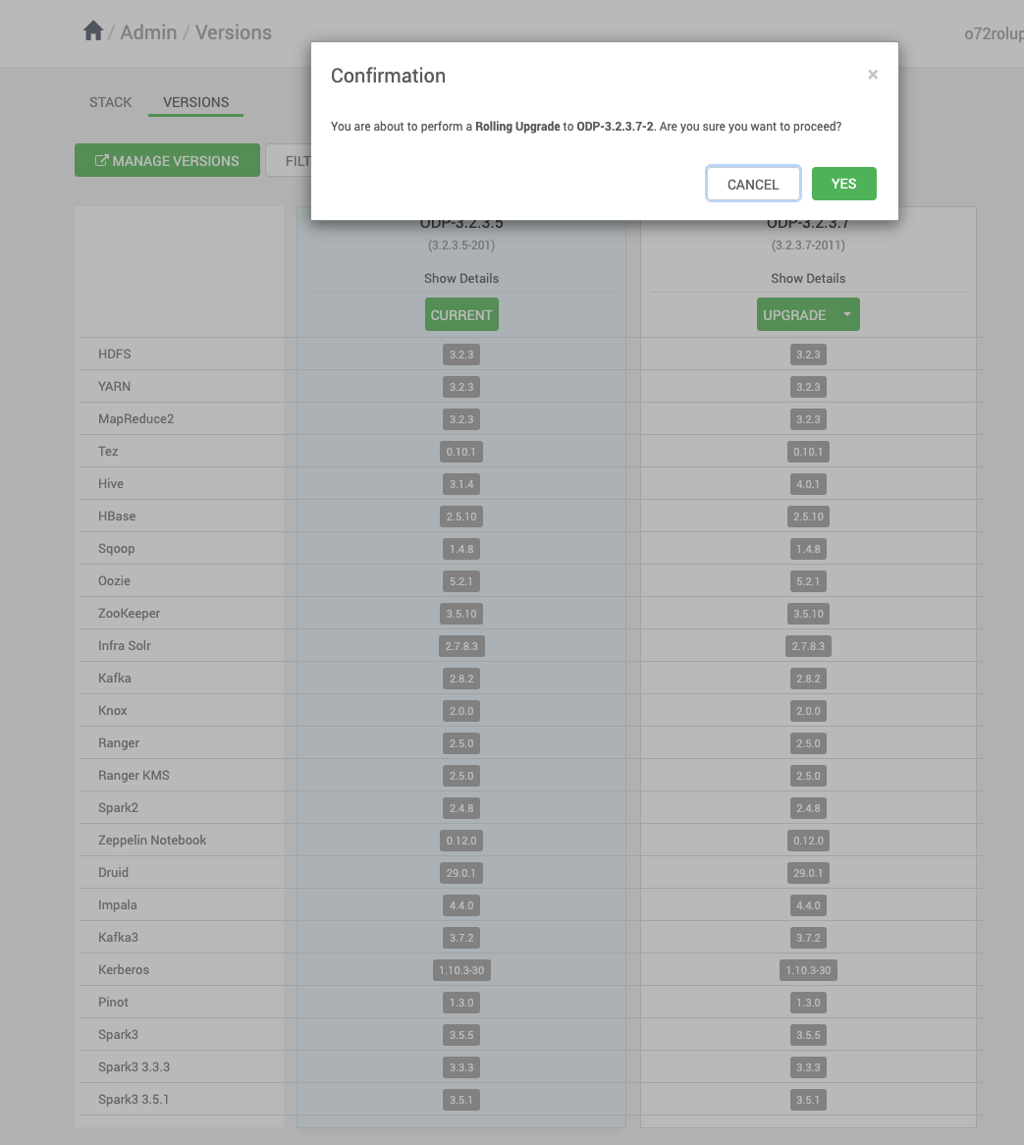1024x1145 pixels.
Task: Click the UPGRADE button for ODP-3.2.3.7
Action: [795, 315]
